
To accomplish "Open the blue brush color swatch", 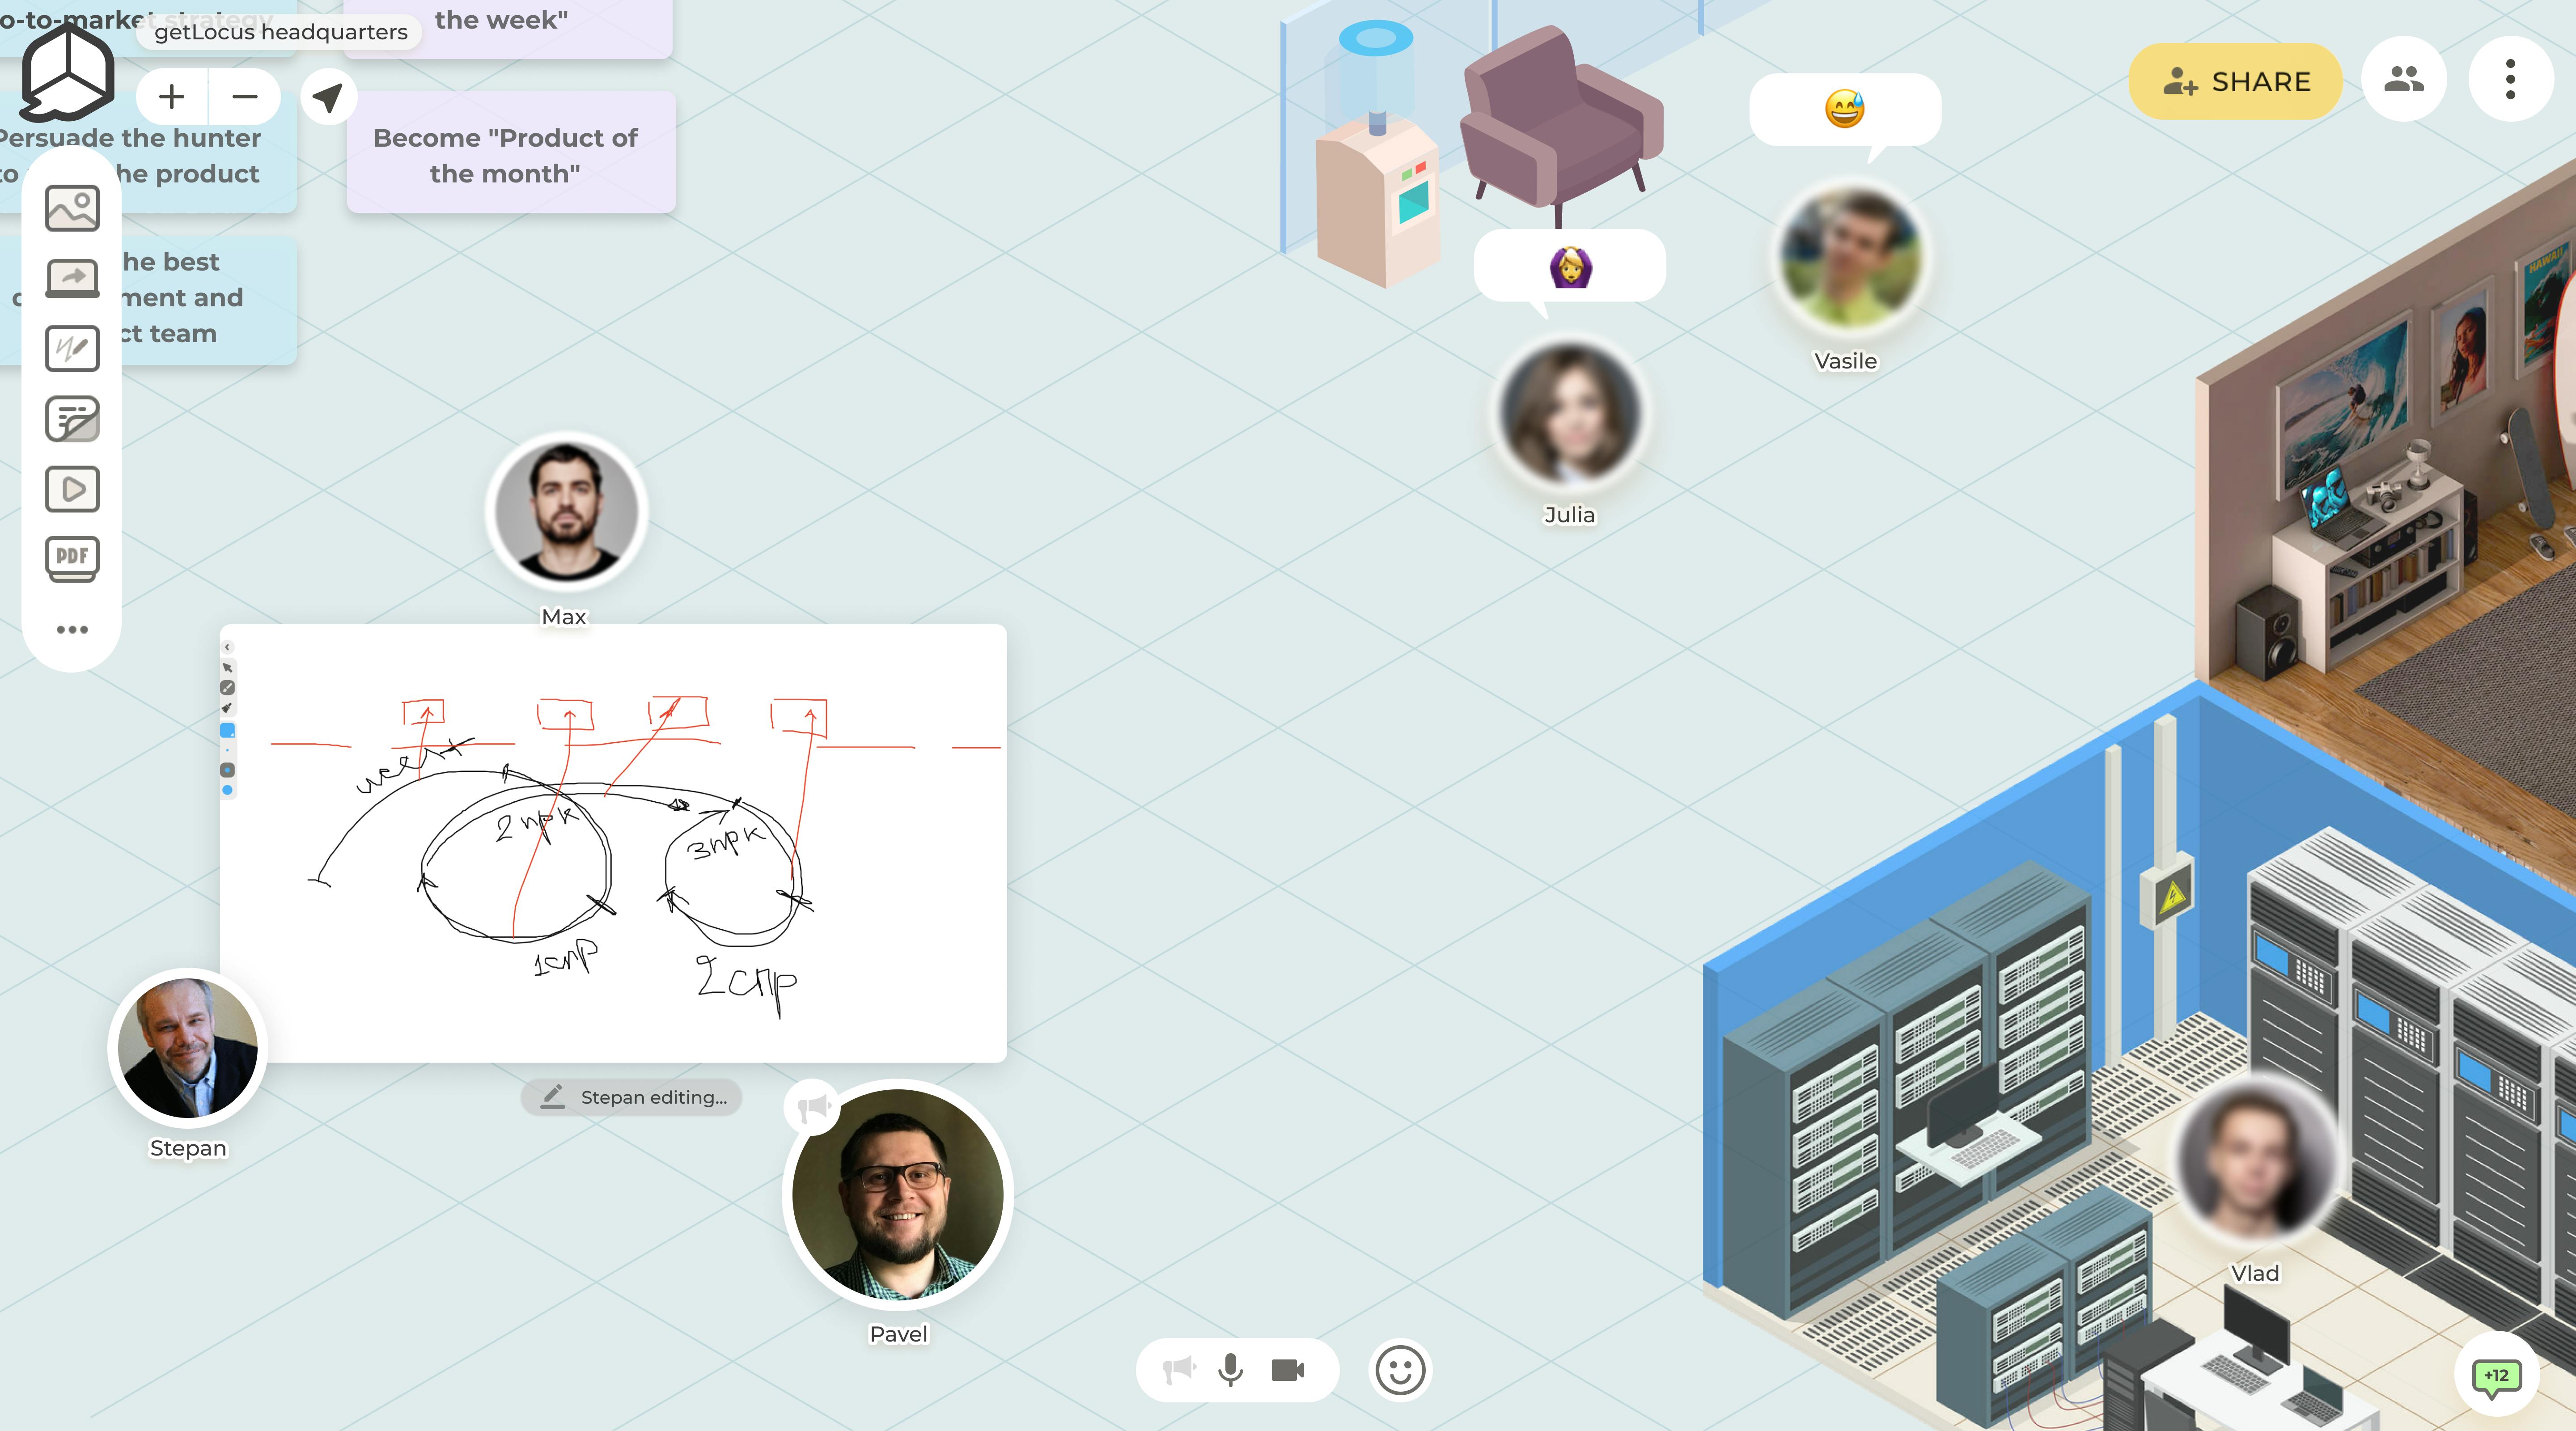I will coord(227,730).
